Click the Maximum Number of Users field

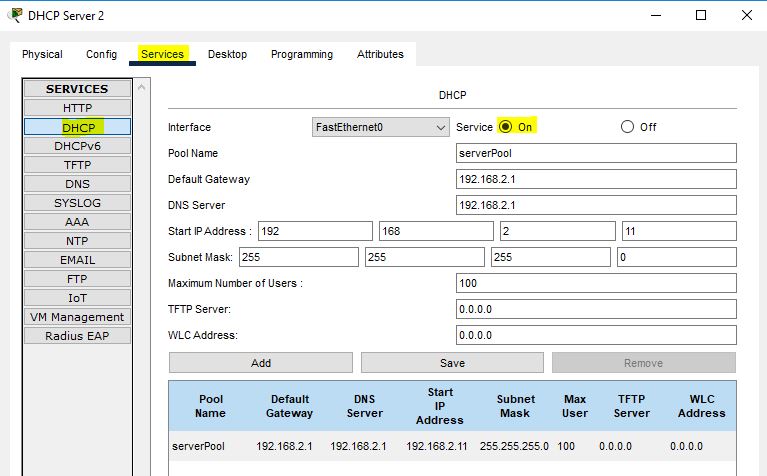(x=596, y=283)
